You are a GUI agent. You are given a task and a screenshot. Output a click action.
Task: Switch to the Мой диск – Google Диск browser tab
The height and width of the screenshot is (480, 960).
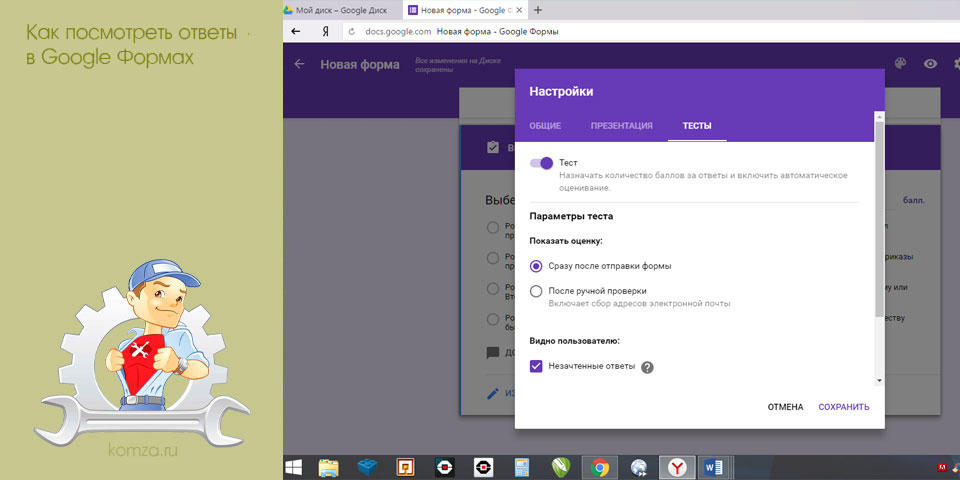pyautogui.click(x=340, y=10)
